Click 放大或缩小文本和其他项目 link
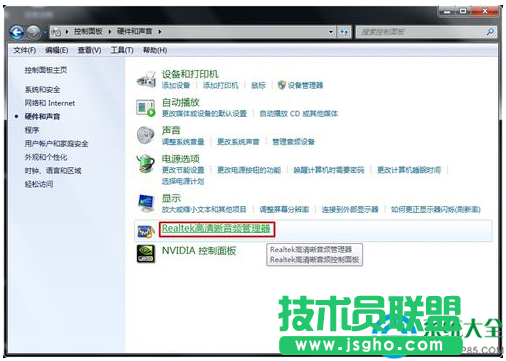This screenshot has width=506, height=361. (204, 209)
